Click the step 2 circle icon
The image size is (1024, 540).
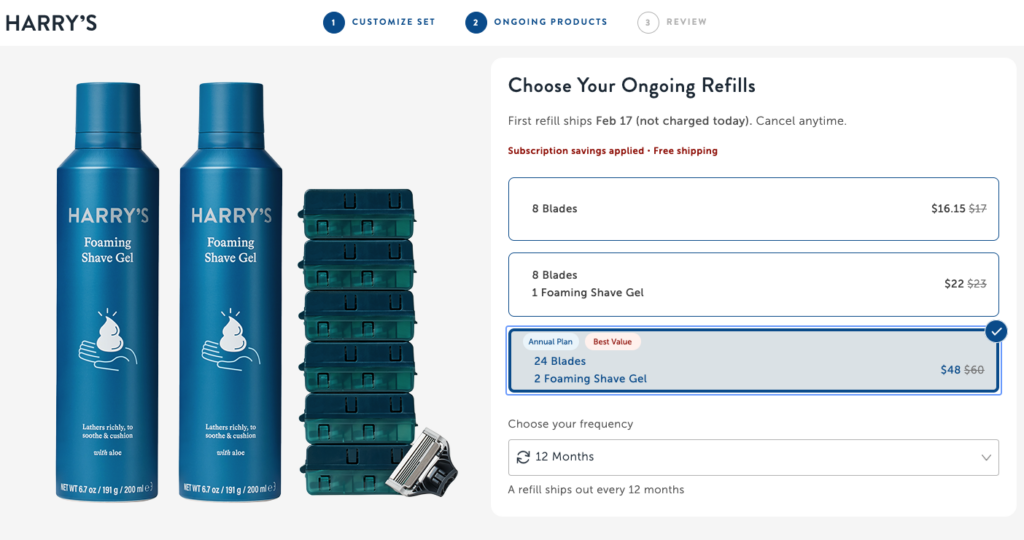pos(476,22)
